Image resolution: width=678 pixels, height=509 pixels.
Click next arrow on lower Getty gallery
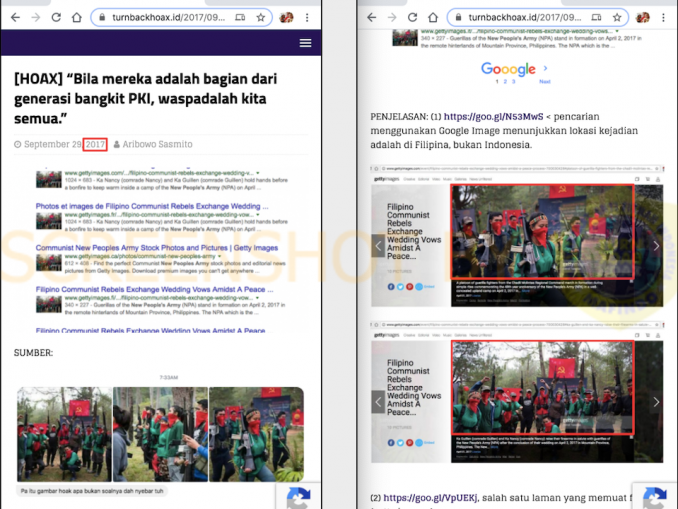[x=656, y=402]
